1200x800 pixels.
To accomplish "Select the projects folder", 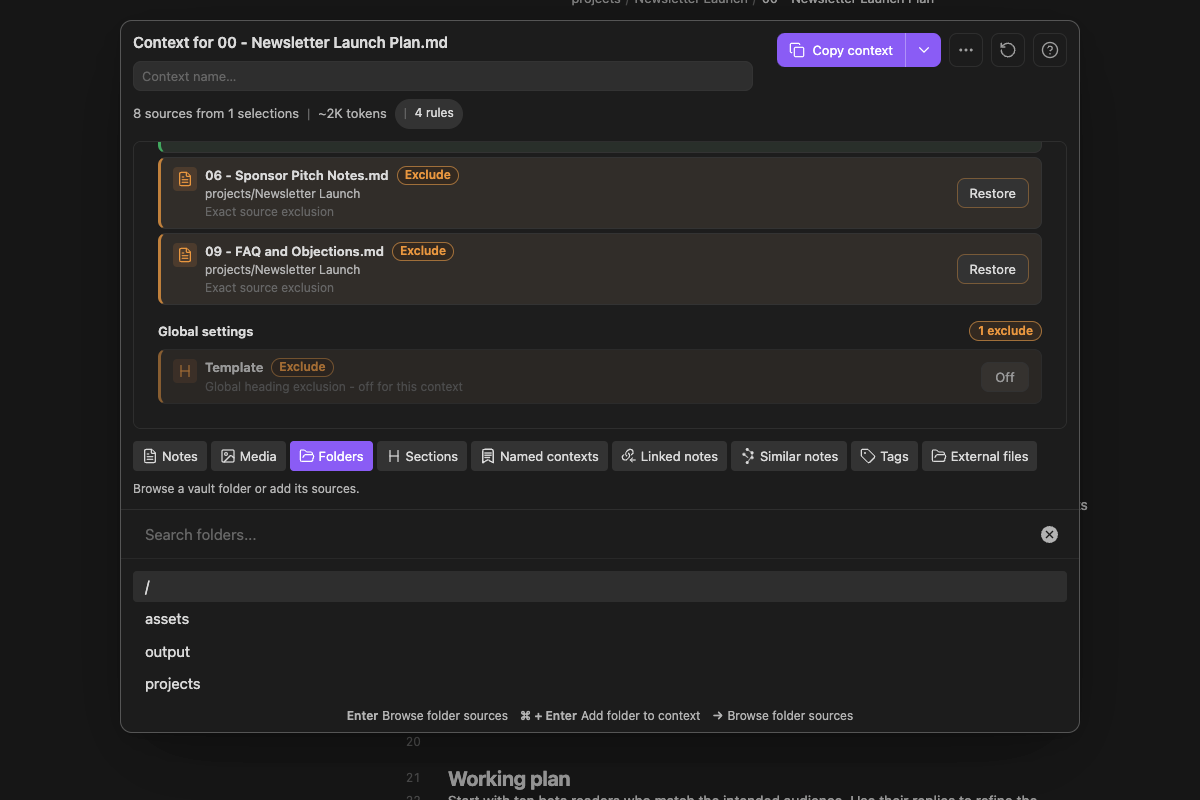I will click(600, 684).
